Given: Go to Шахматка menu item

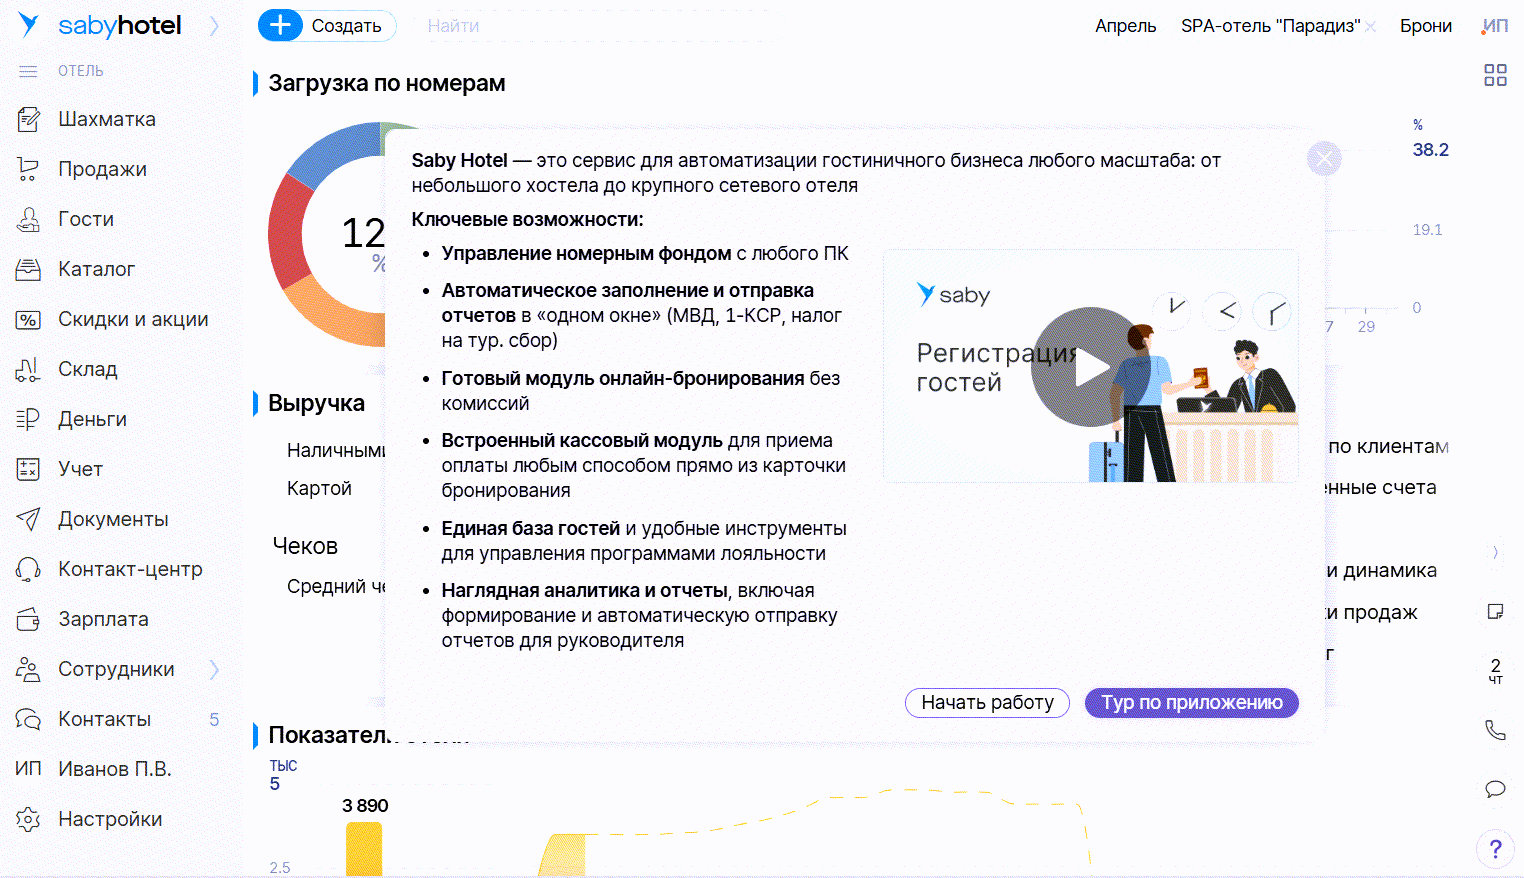Looking at the screenshot, I should tap(107, 119).
